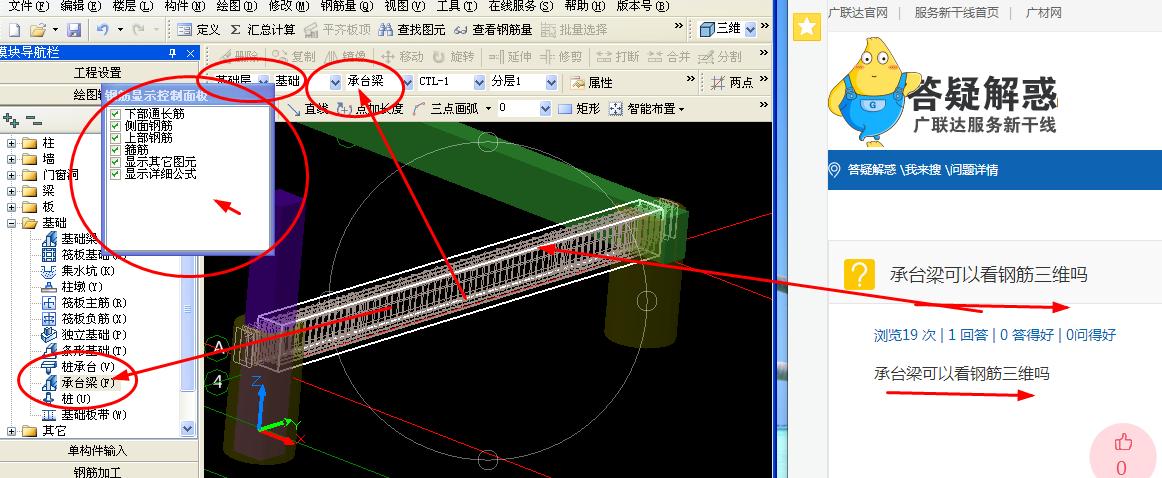Click the yellow star favorites icon
Screen dimensions: 1162x478
pyautogui.click(x=806, y=27)
